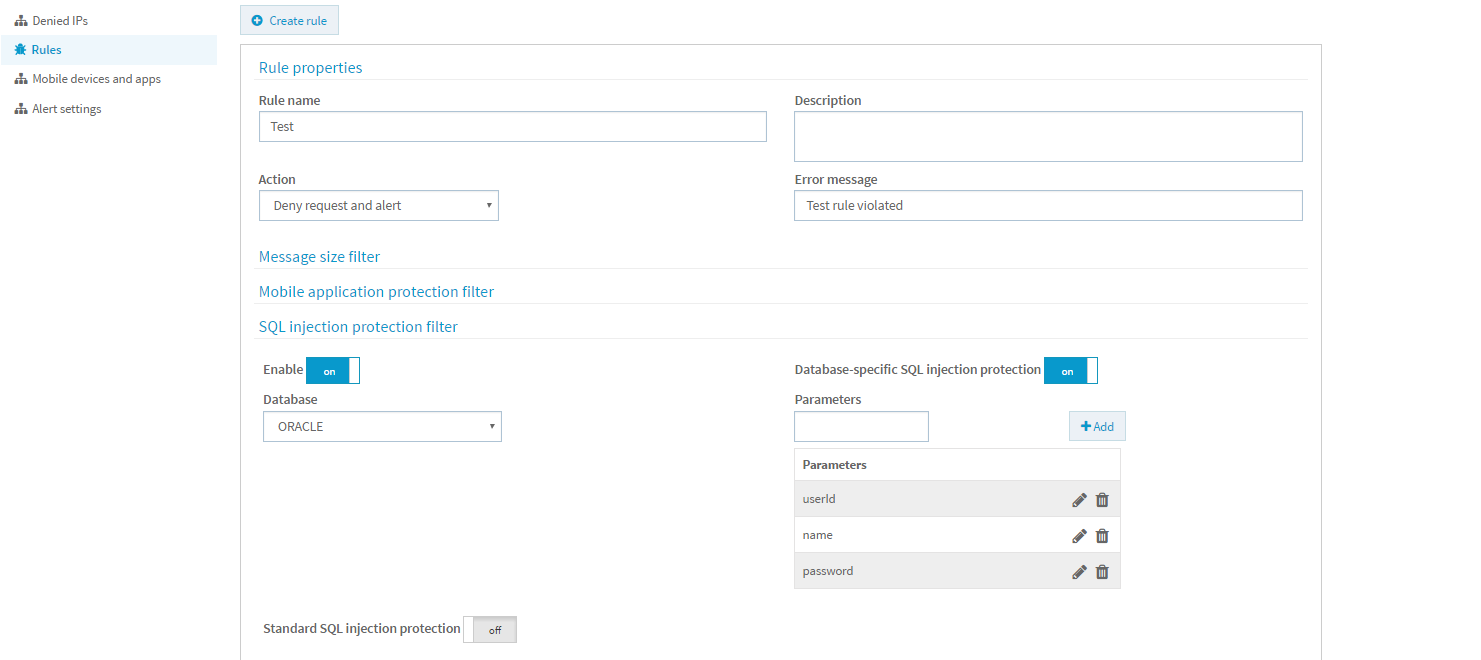
Task: Disable Database-specific SQL injection protection
Action: pos(1069,370)
